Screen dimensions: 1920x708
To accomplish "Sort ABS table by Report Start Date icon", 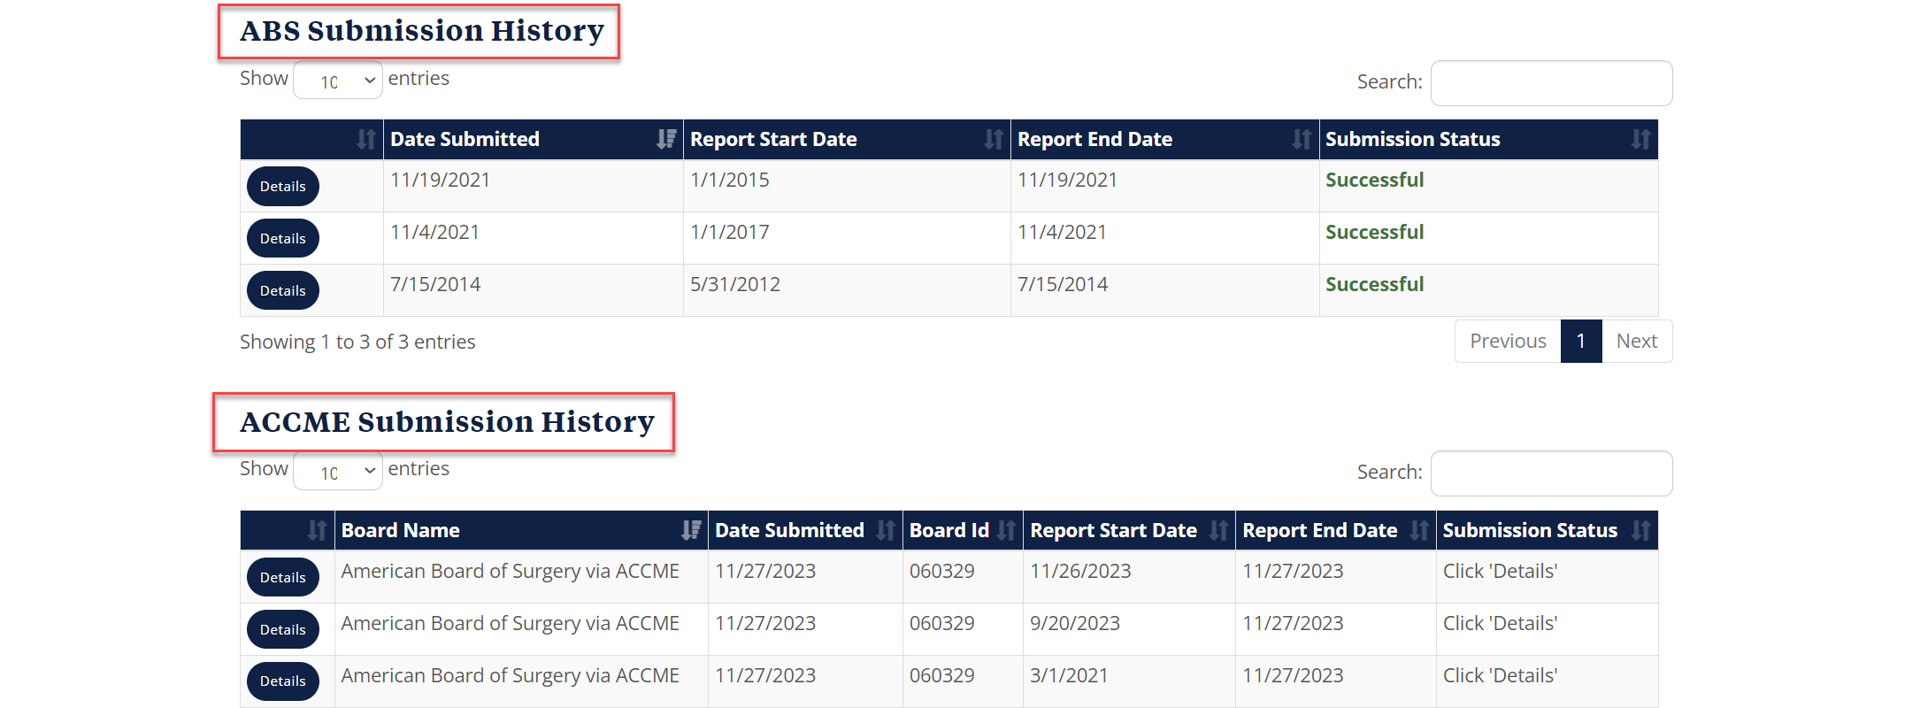I will pos(993,139).
